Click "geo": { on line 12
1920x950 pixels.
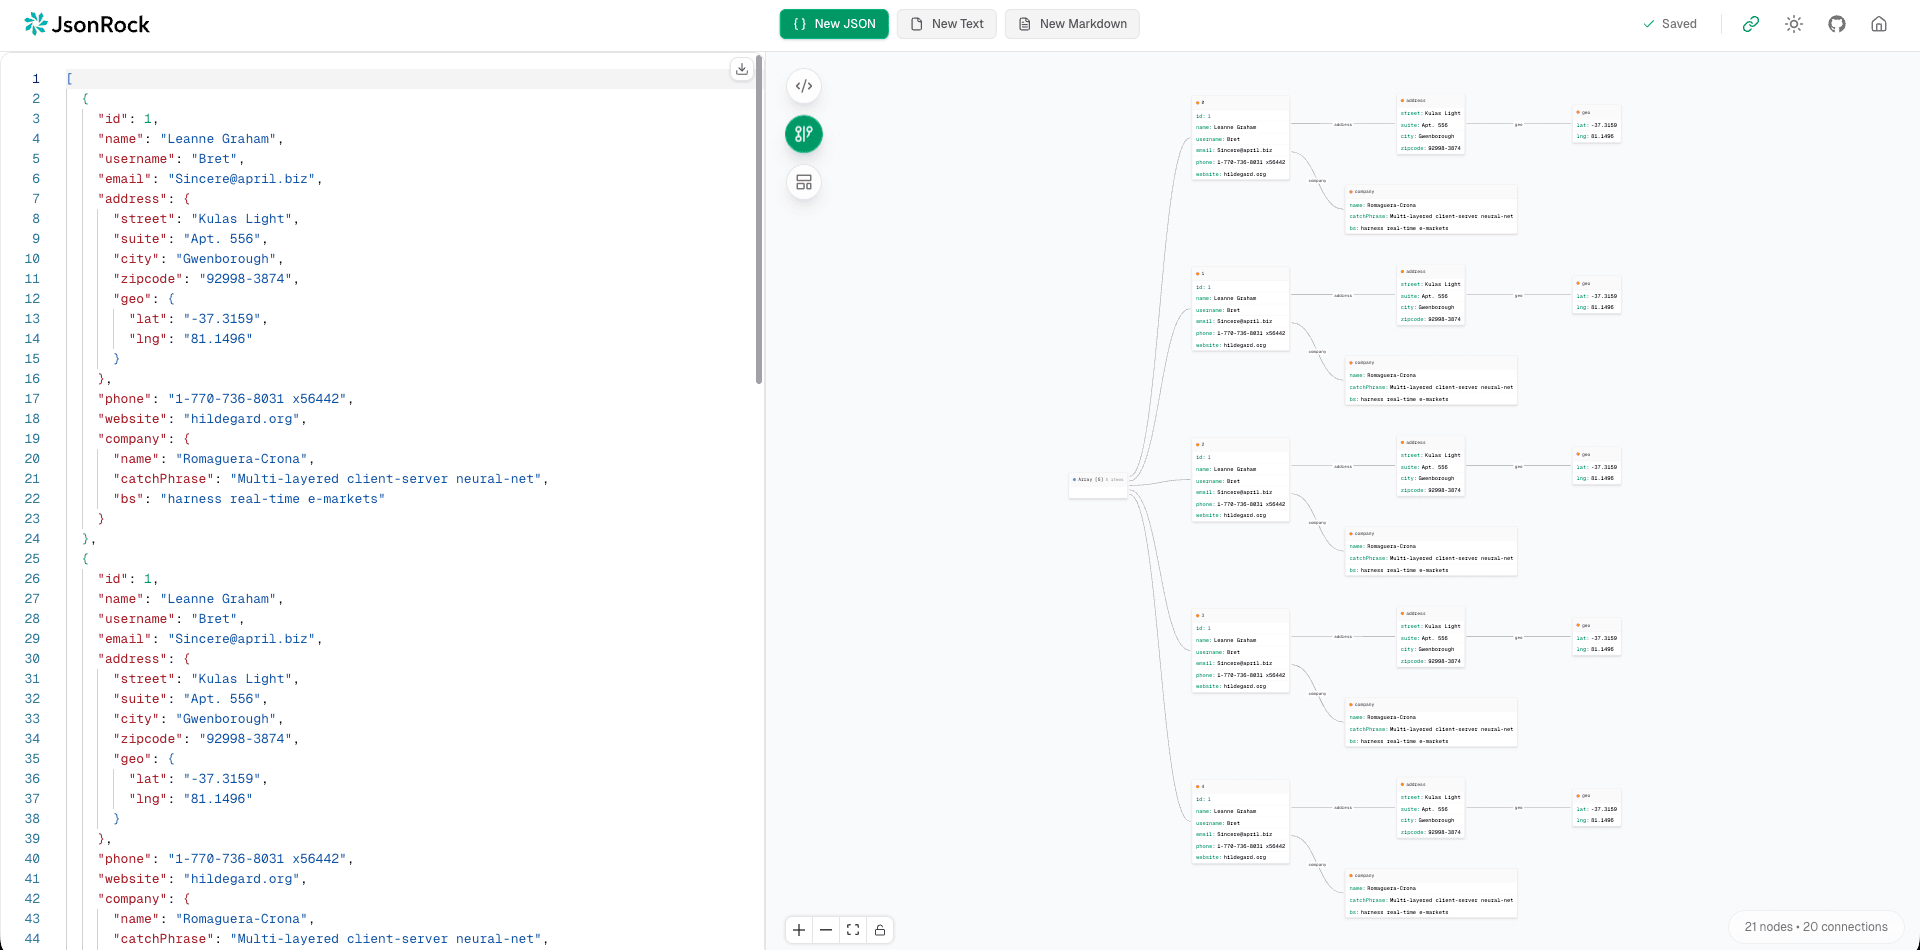coord(144,299)
